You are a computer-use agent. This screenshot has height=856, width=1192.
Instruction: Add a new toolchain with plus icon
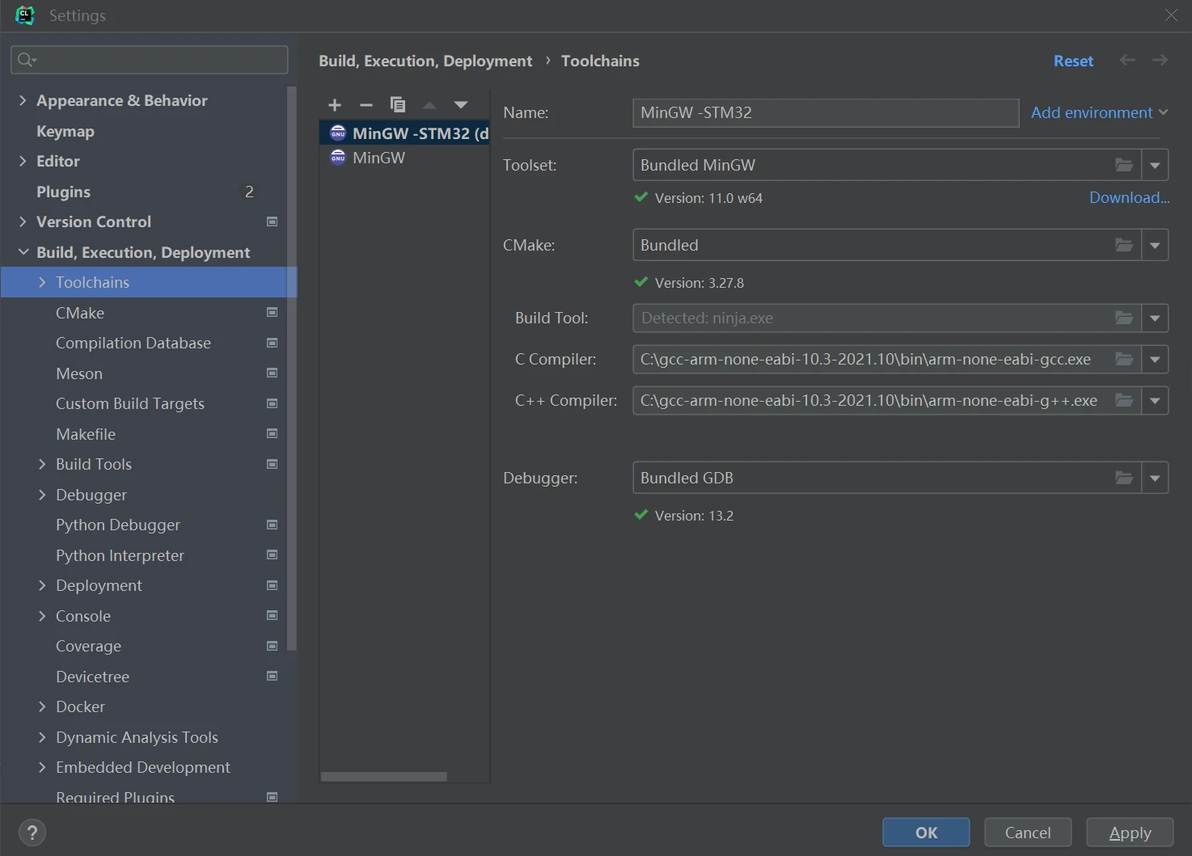(335, 105)
